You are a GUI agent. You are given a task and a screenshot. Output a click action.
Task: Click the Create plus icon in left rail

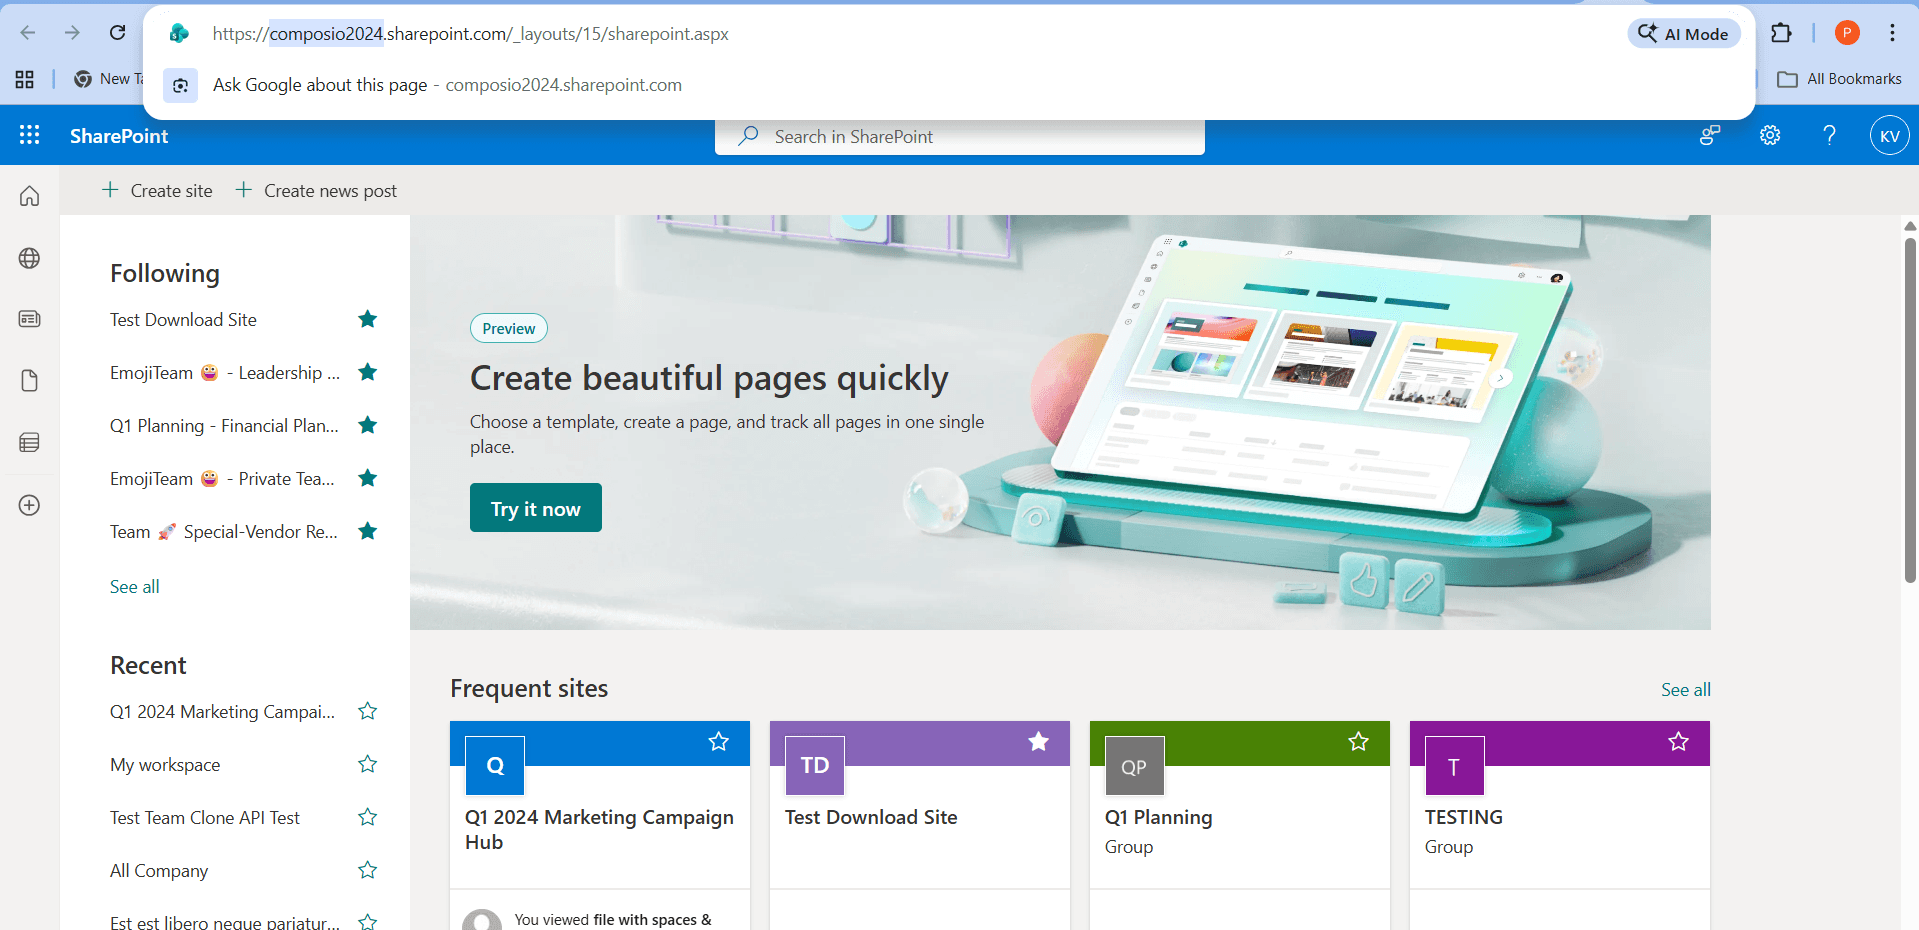(x=30, y=505)
